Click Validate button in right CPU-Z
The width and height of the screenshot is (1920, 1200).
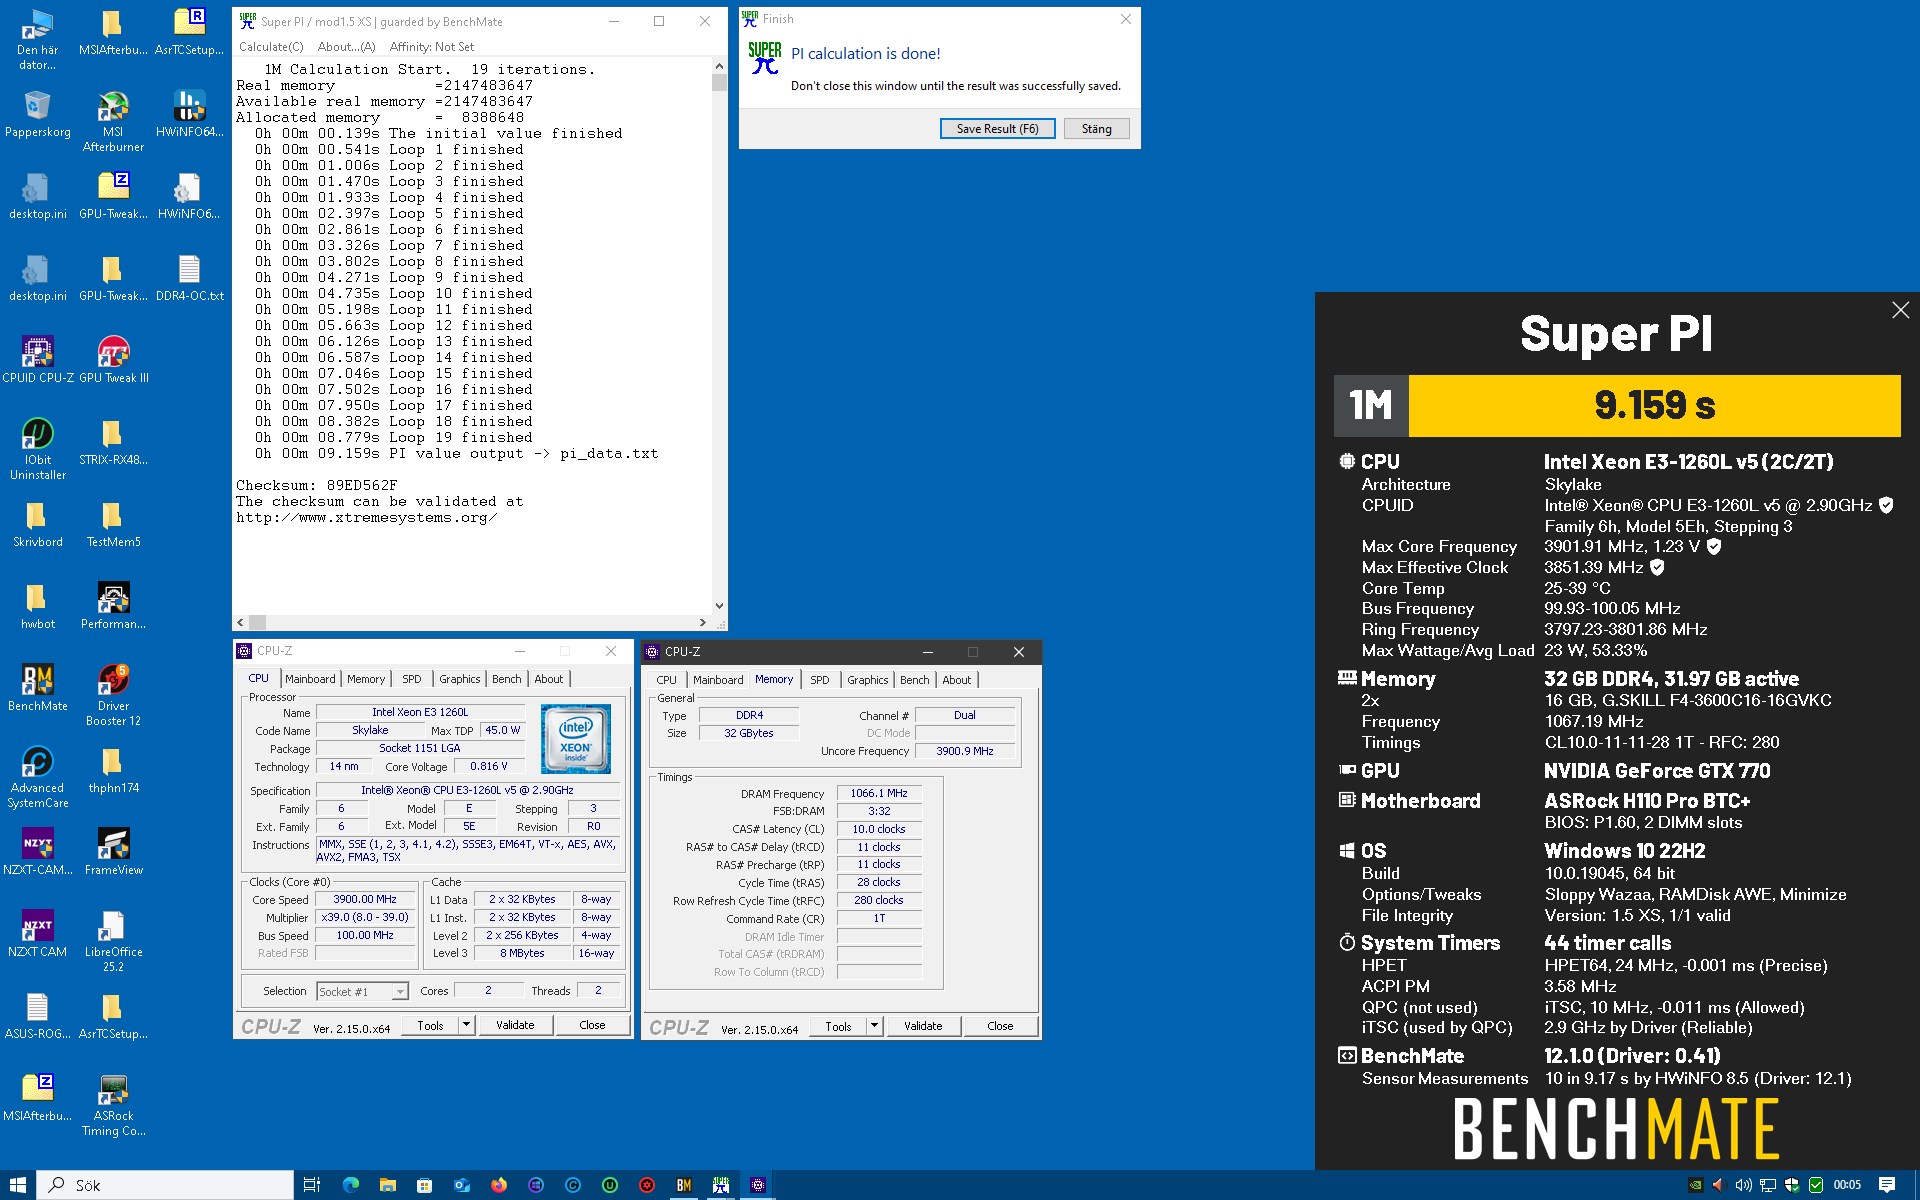coord(923,1026)
